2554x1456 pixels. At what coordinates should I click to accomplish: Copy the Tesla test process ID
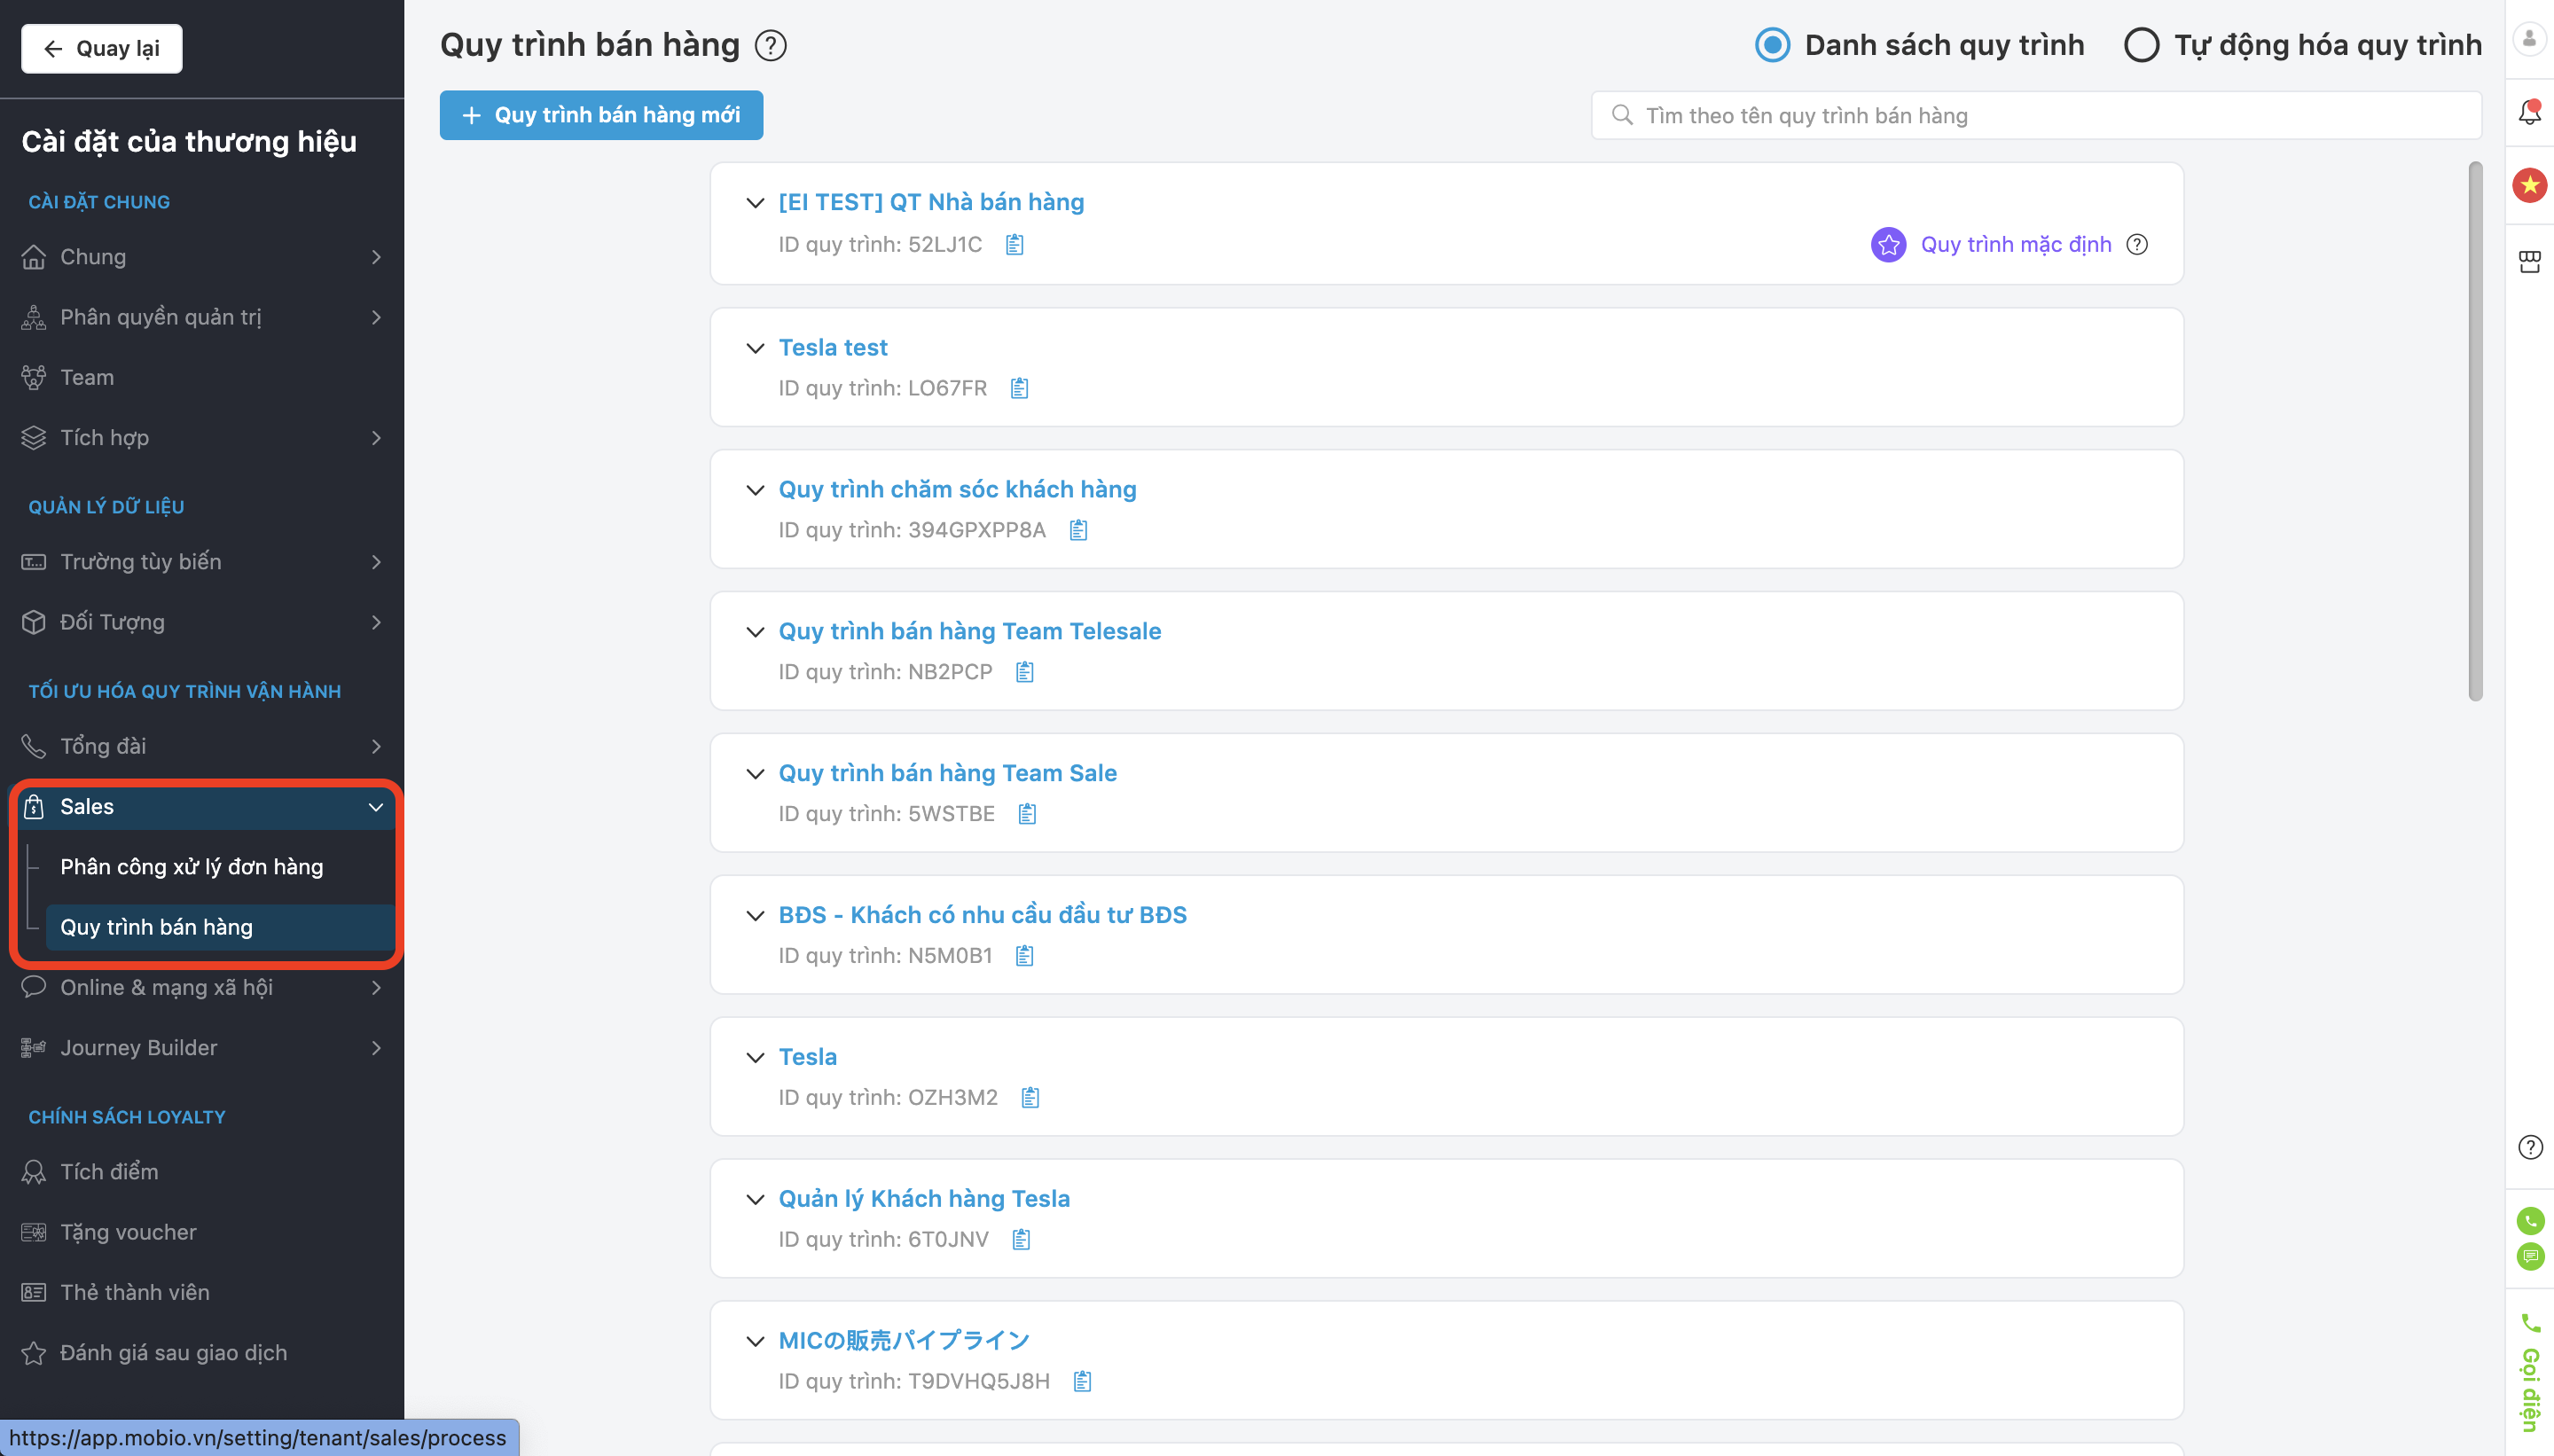click(1019, 388)
